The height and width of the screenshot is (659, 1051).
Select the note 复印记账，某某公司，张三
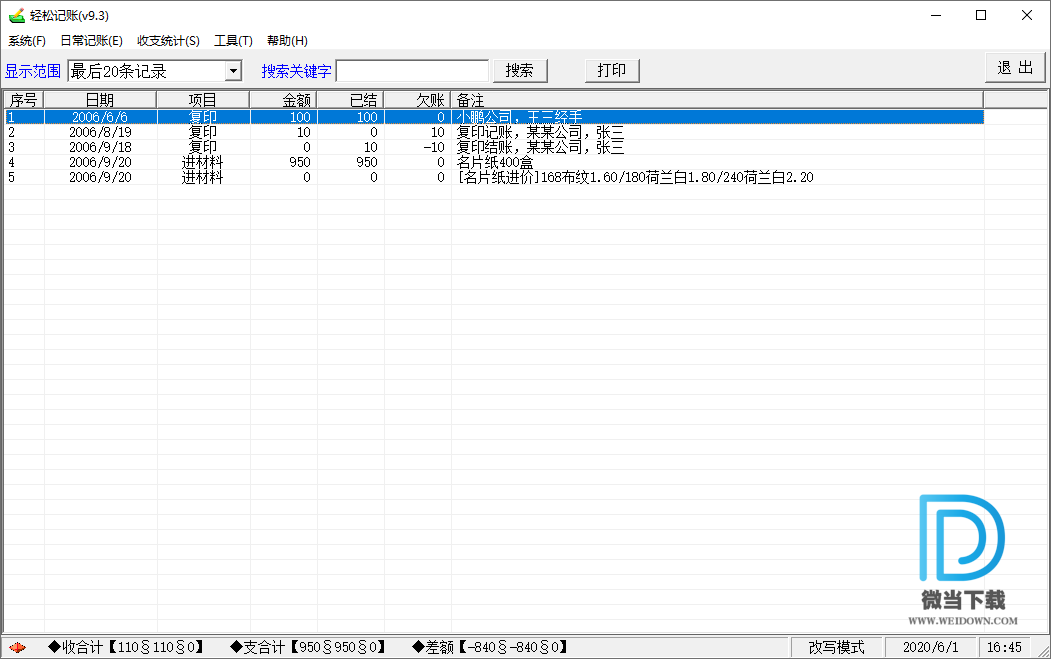pyautogui.click(x=540, y=132)
